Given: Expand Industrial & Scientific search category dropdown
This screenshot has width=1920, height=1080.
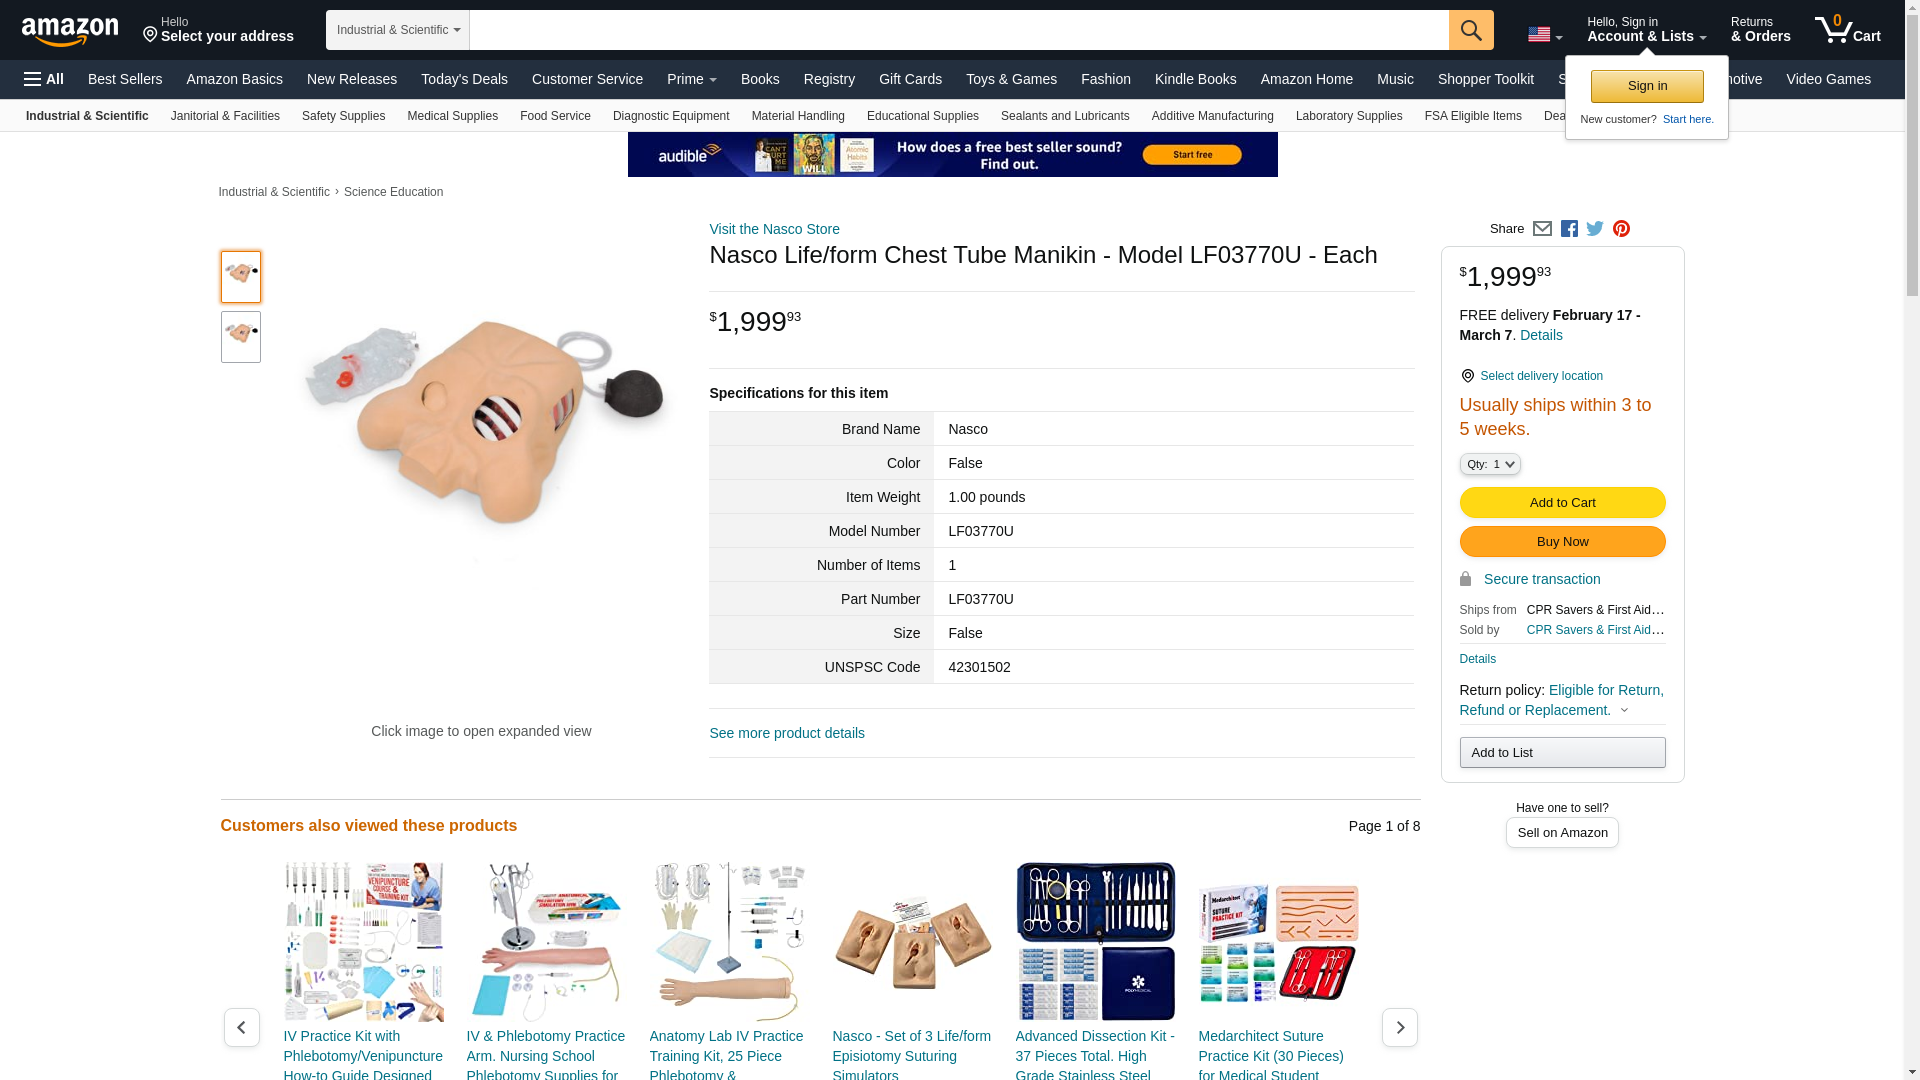Looking at the screenshot, I should (x=397, y=30).
